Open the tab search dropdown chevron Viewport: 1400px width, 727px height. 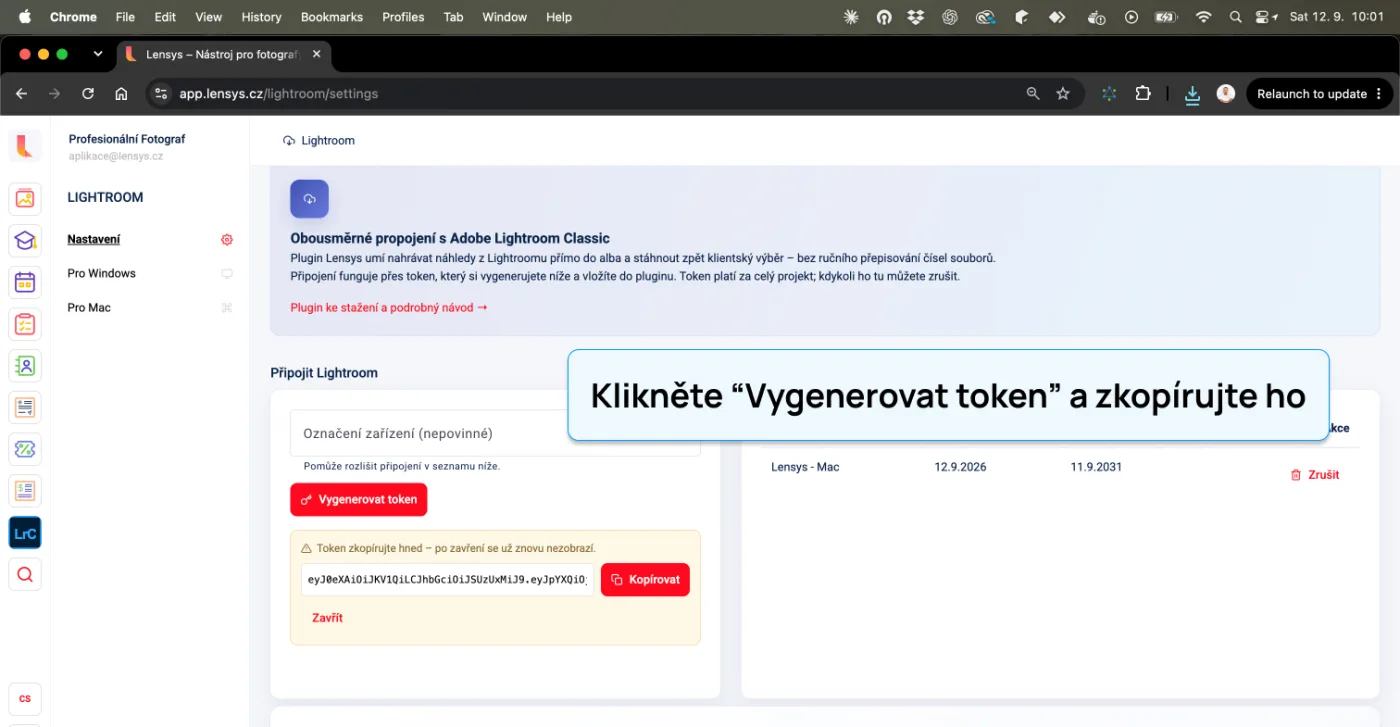(x=98, y=54)
